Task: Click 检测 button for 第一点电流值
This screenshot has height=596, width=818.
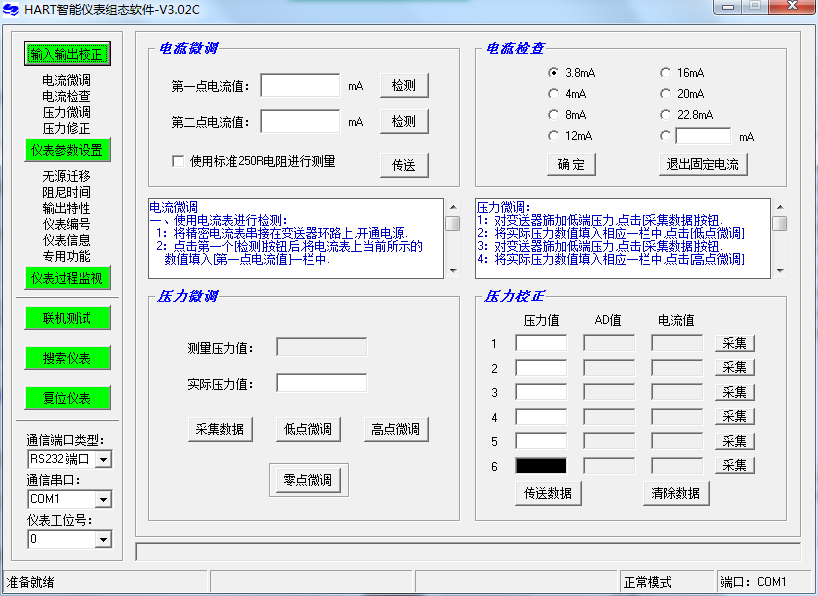Action: (x=404, y=86)
